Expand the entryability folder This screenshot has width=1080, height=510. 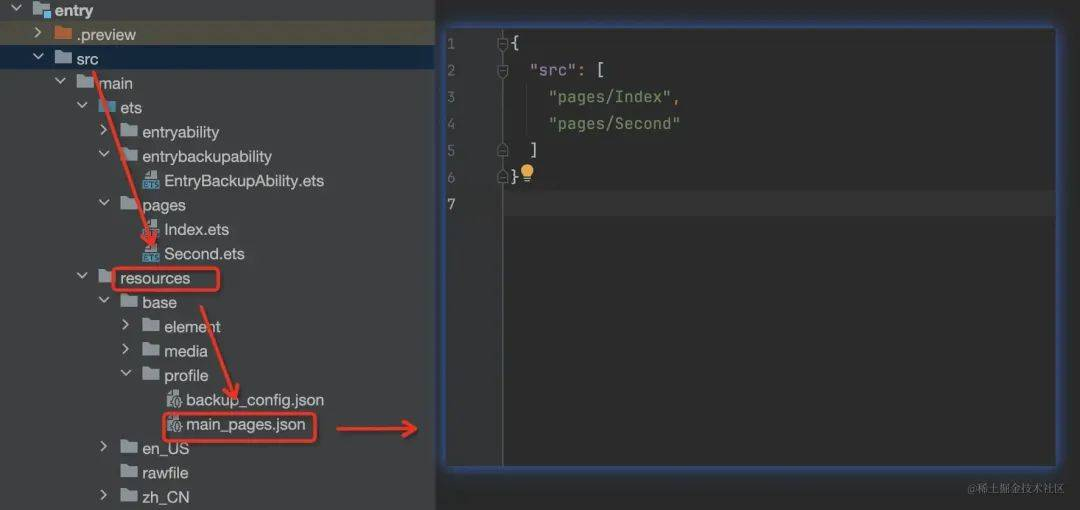(104, 130)
